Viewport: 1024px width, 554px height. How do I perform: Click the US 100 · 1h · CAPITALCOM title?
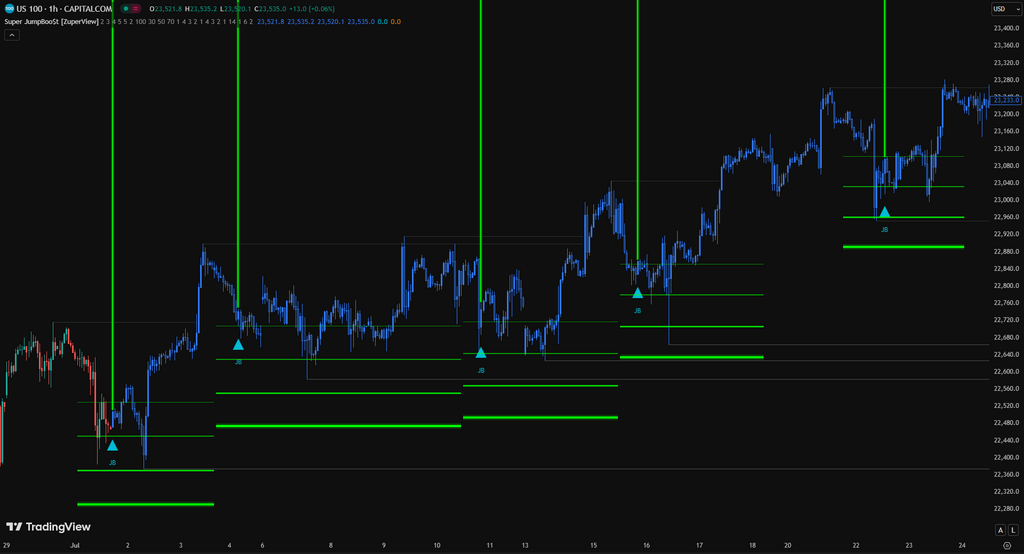(x=64, y=8)
